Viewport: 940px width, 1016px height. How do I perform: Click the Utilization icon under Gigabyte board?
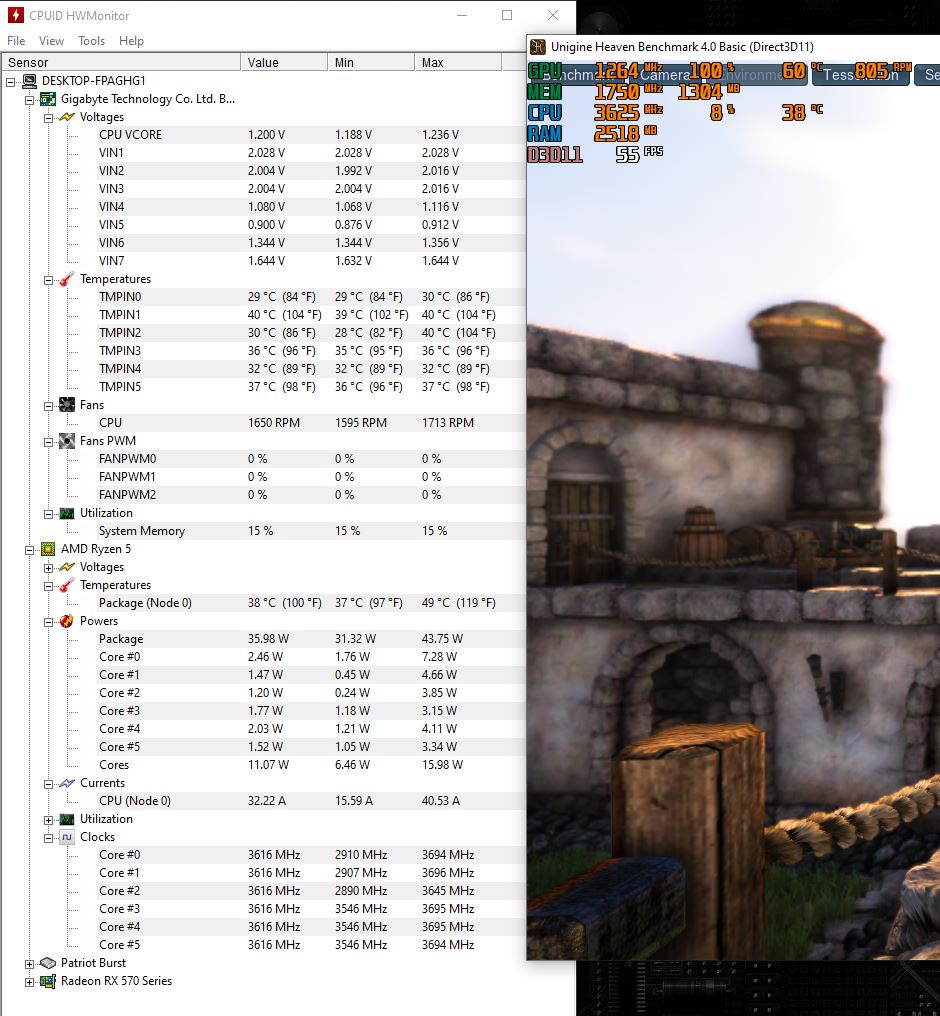67,513
